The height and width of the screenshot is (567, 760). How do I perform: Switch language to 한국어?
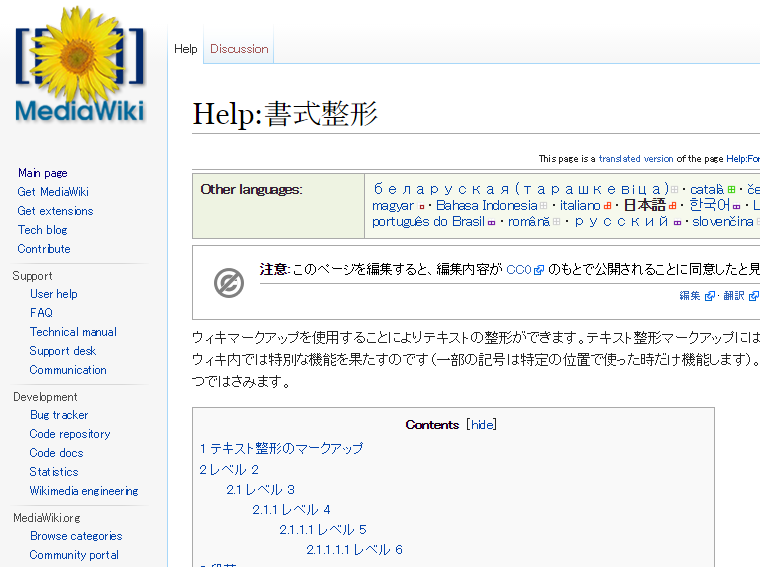click(x=708, y=205)
